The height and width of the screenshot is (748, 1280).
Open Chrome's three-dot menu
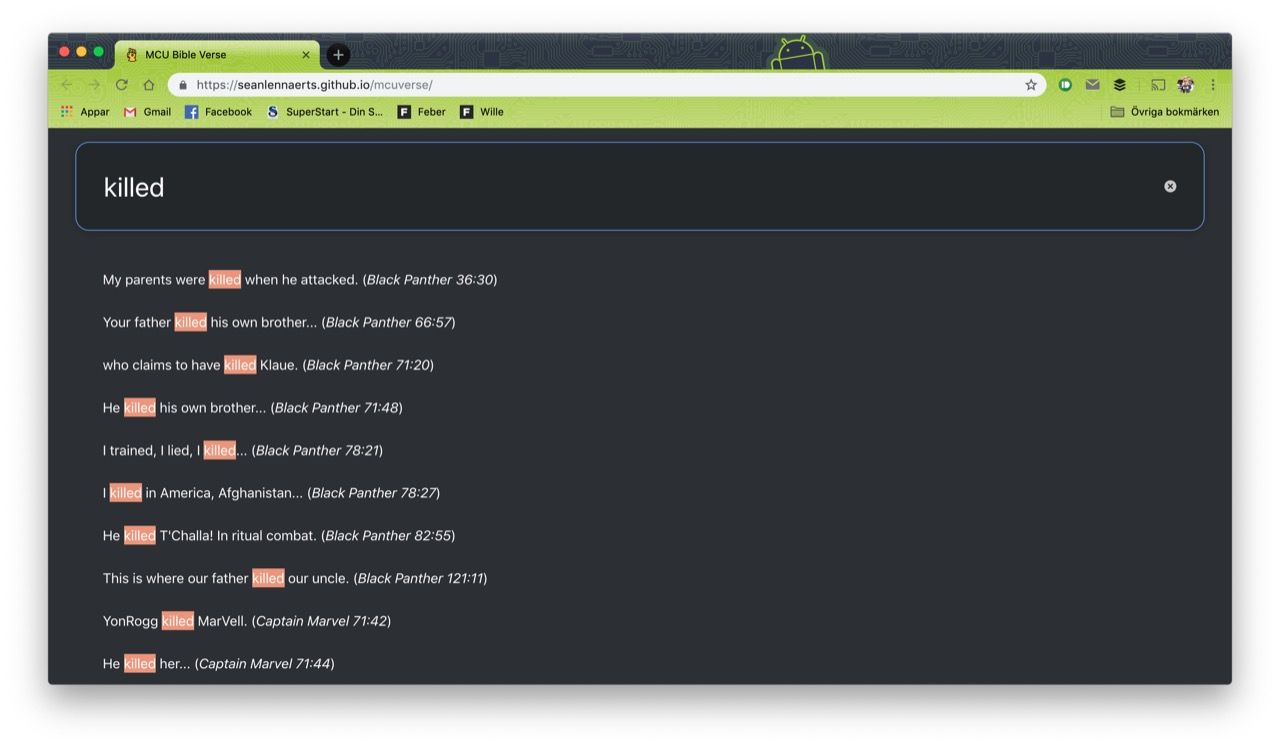1213,85
